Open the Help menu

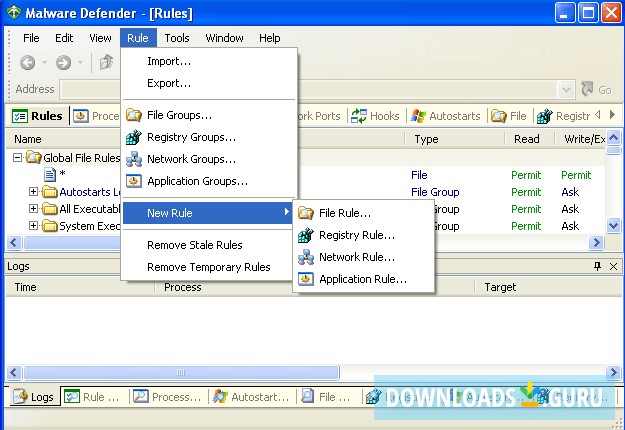point(270,38)
